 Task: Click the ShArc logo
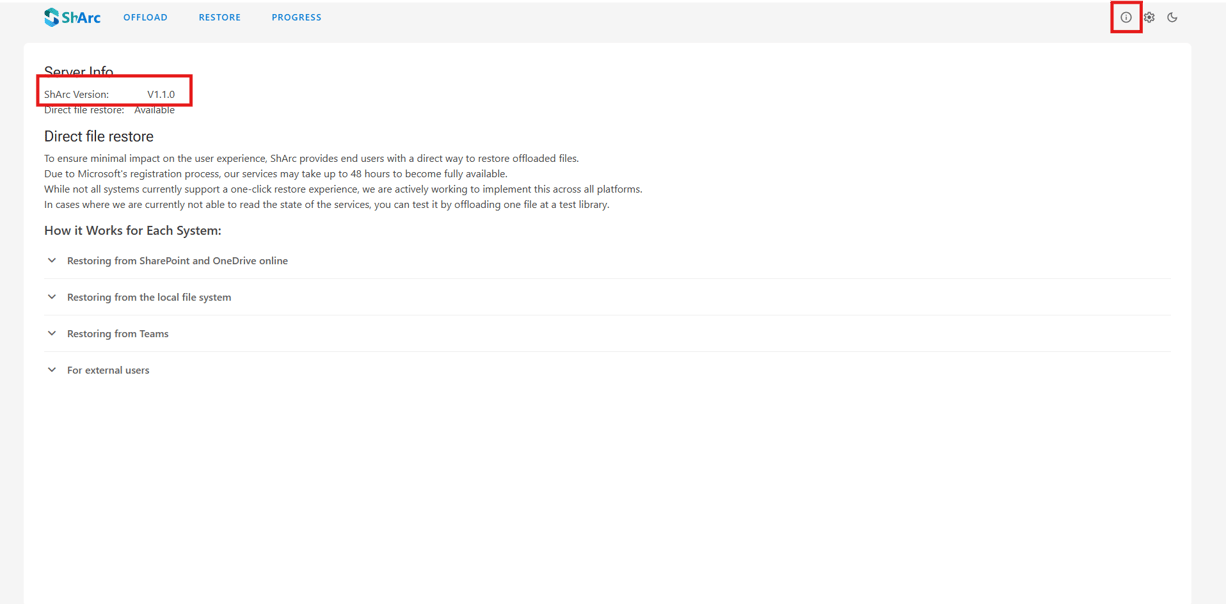(72, 17)
